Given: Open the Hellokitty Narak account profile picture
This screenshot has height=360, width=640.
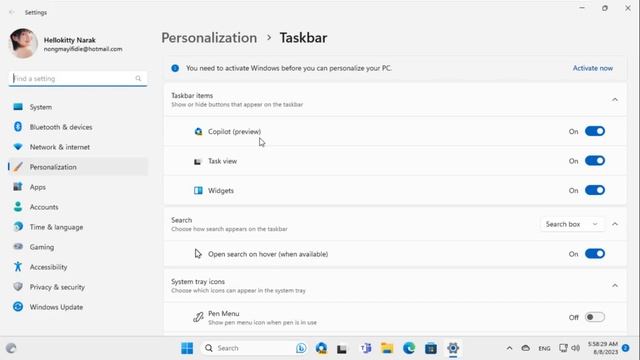Looking at the screenshot, I should [x=23, y=43].
